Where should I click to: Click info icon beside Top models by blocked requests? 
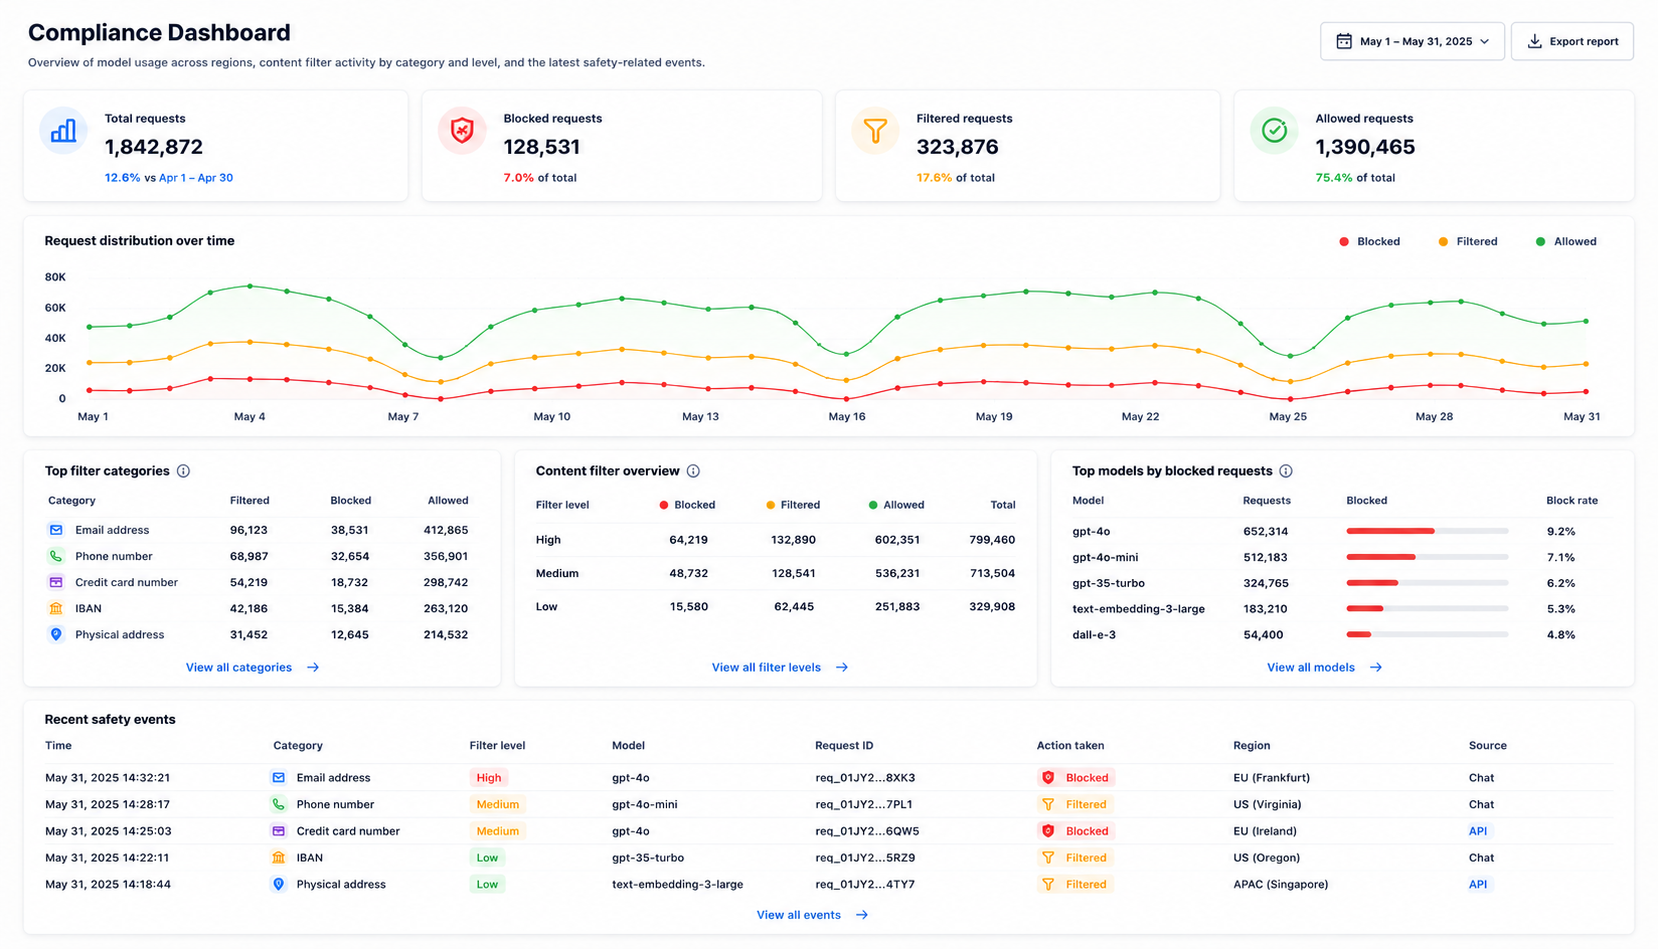point(1286,471)
